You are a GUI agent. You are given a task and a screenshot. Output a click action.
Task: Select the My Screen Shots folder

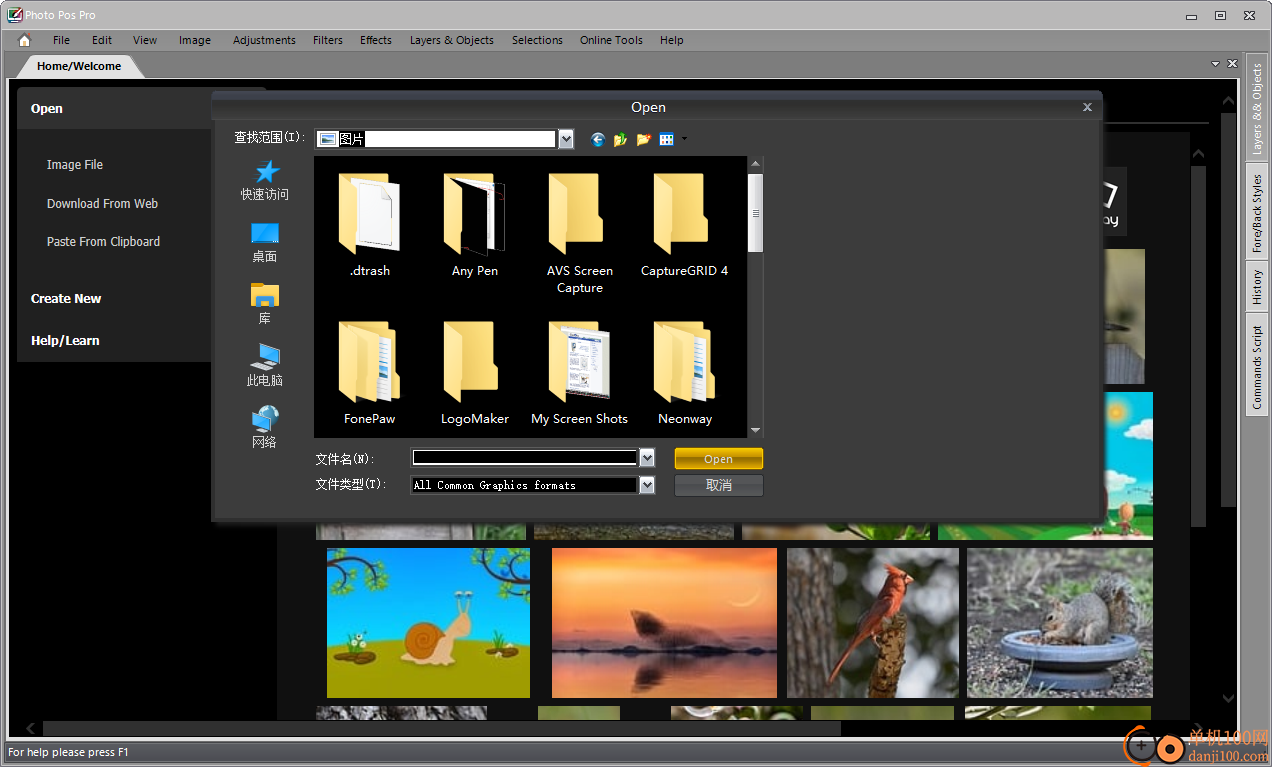(x=580, y=372)
